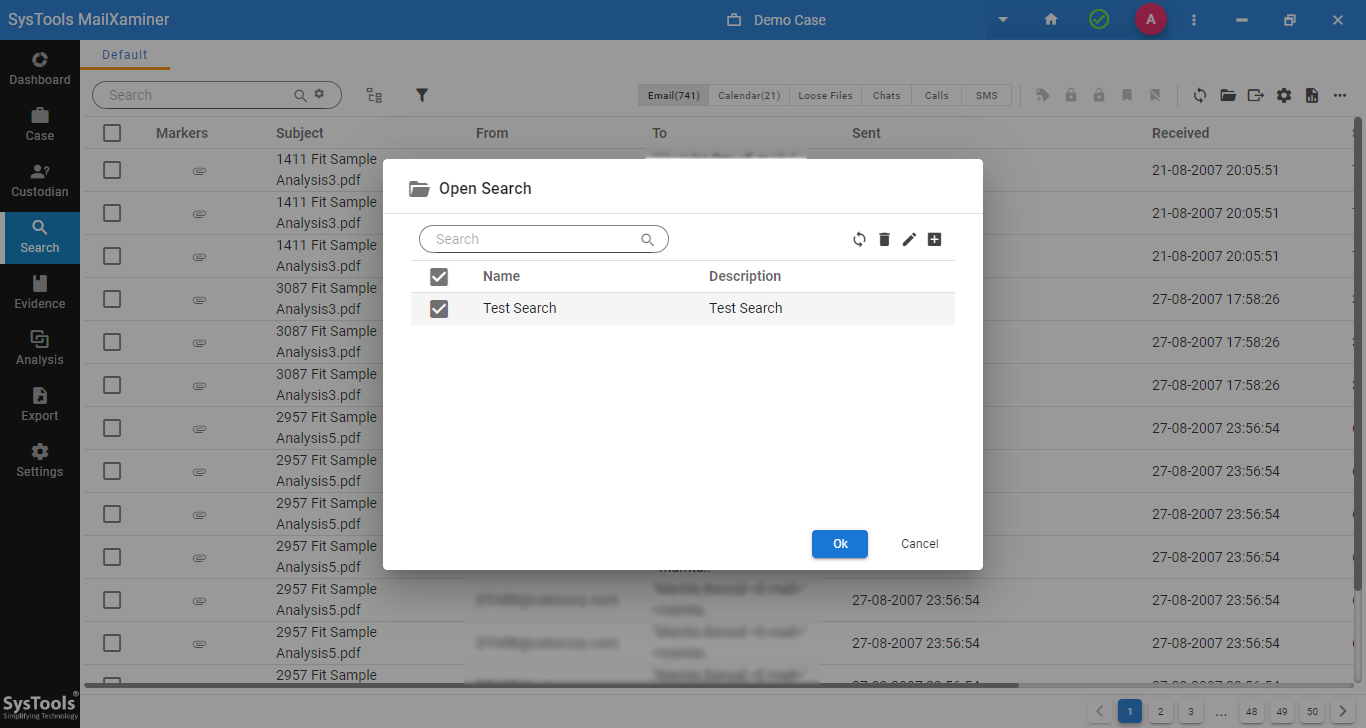Click the green checkmark status icon

1099,20
